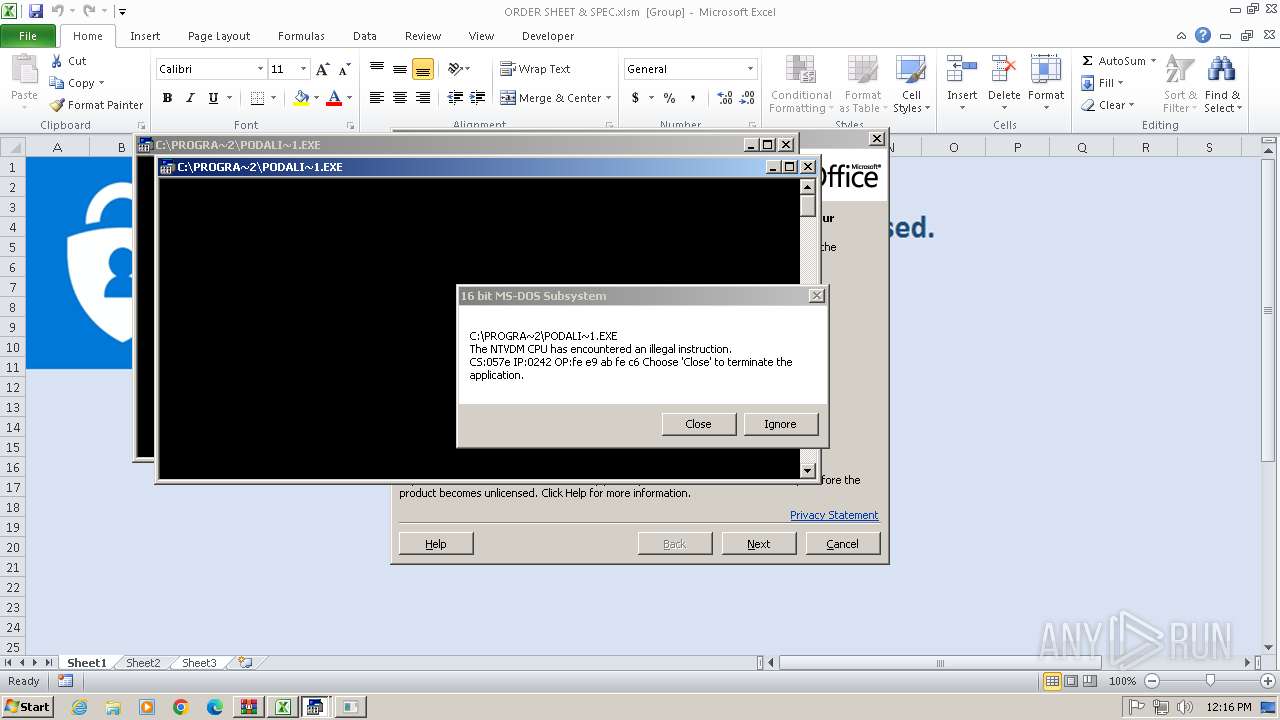The image size is (1280, 720).
Task: Open the font size 11 dropdown
Action: [x=303, y=69]
